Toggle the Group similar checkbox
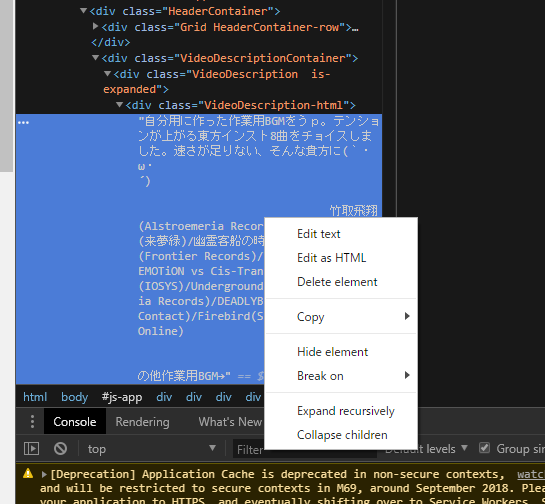The image size is (545, 504). [x=485, y=448]
